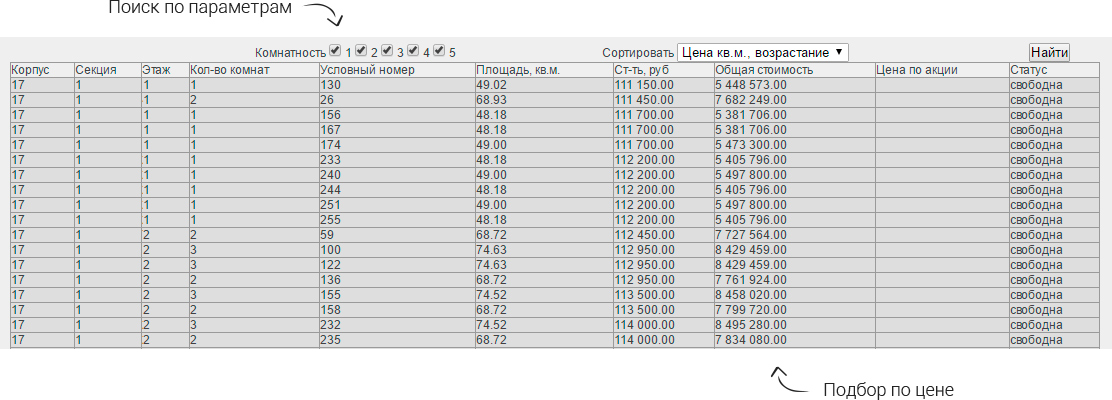
Task: Toggle the 1-room checkbox in Комнатность
Action: tap(336, 50)
